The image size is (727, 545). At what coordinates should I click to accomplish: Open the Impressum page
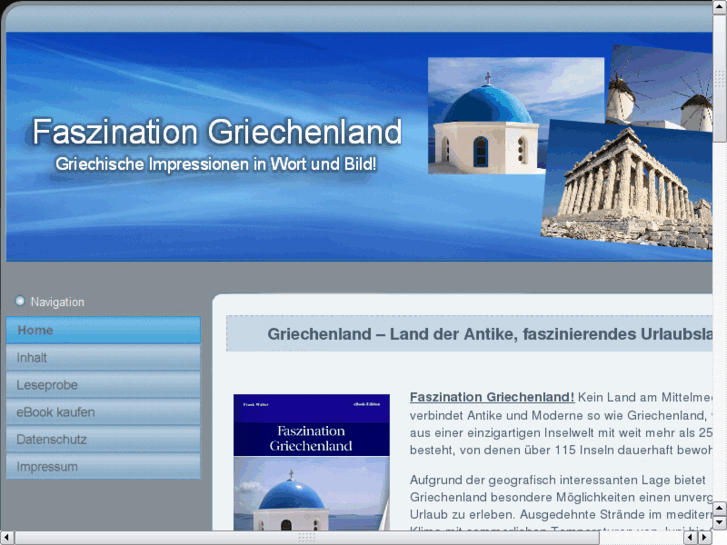[x=103, y=467]
